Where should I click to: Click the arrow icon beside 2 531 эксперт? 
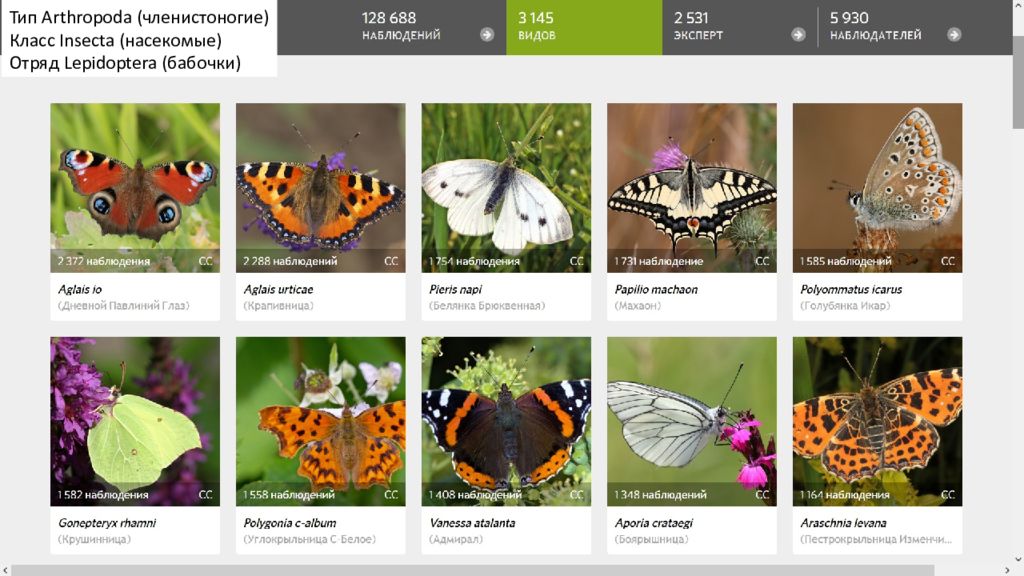coord(798,35)
